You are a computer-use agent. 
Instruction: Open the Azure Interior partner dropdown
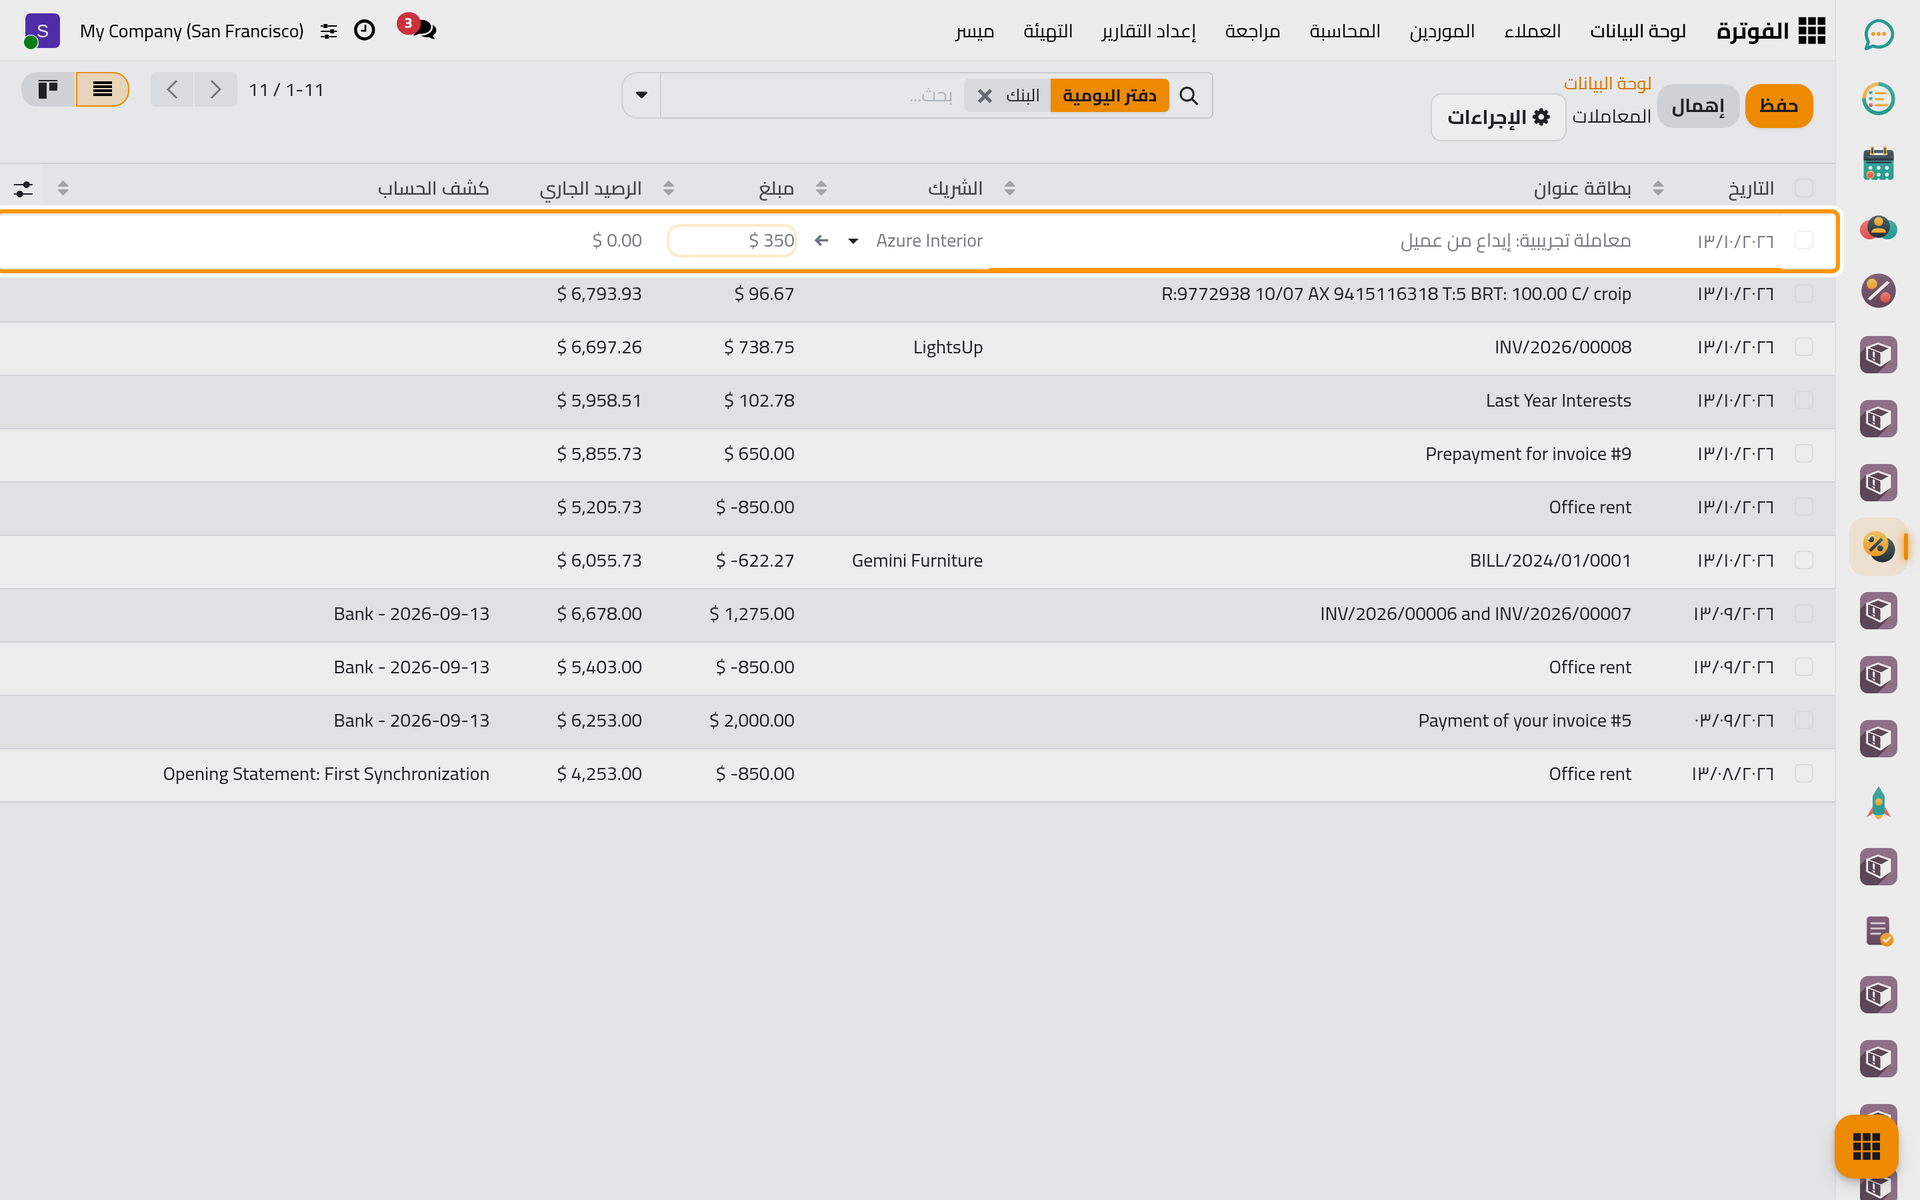[853, 241]
